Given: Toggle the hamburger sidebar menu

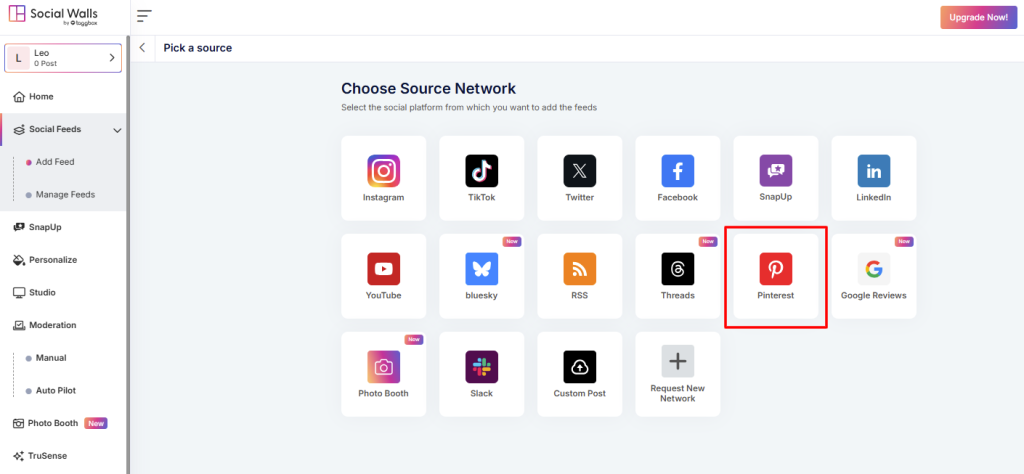Looking at the screenshot, I should click(145, 16).
